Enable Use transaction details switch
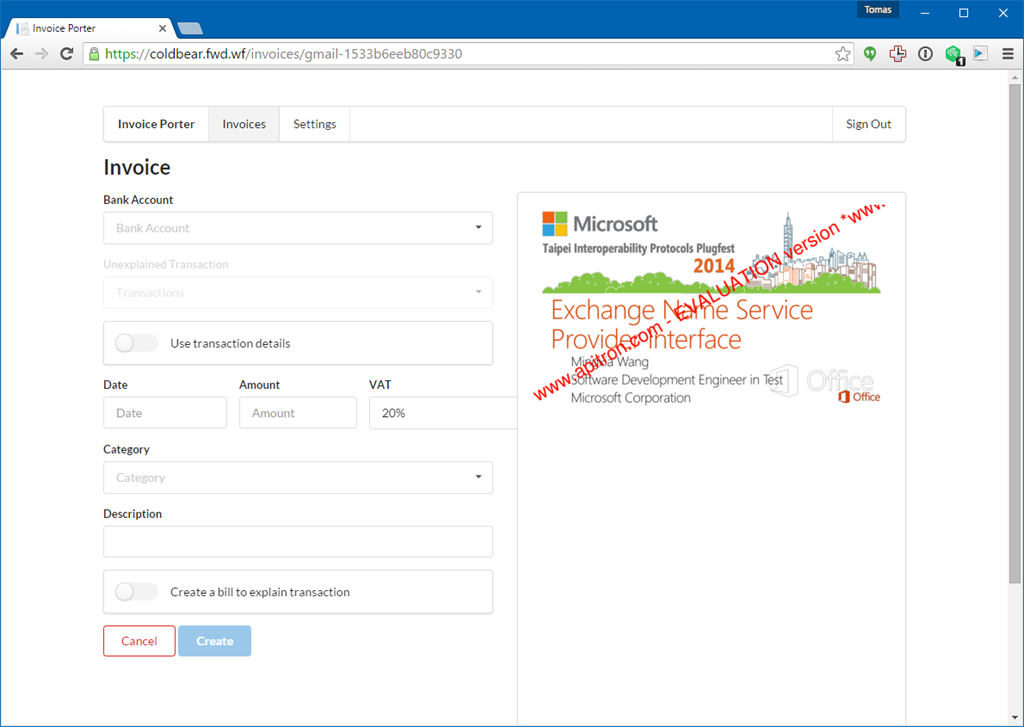Image resolution: width=1024 pixels, height=727 pixels. (x=136, y=343)
